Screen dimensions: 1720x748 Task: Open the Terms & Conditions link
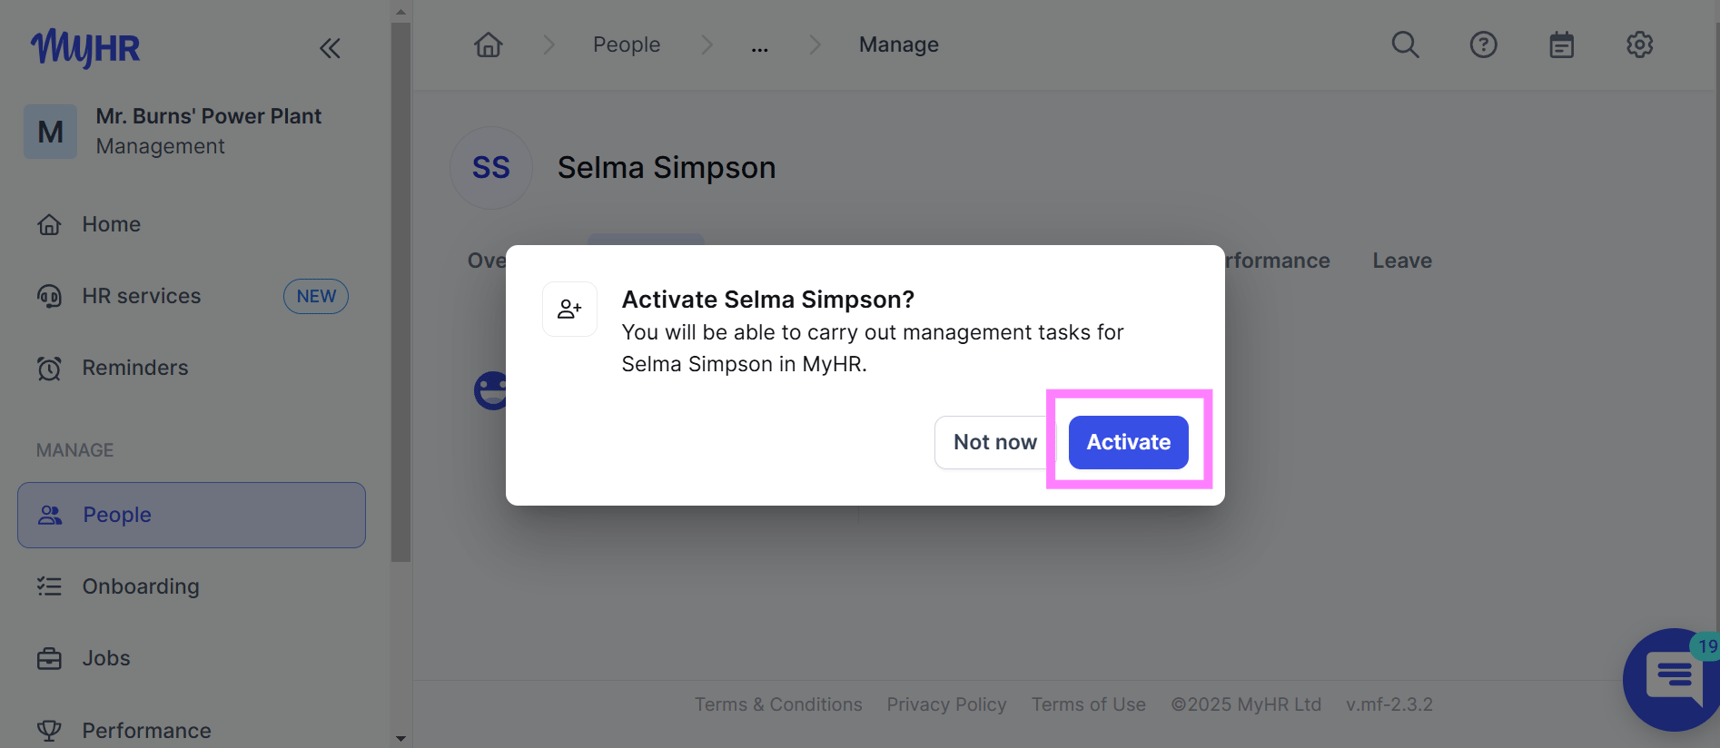778,704
